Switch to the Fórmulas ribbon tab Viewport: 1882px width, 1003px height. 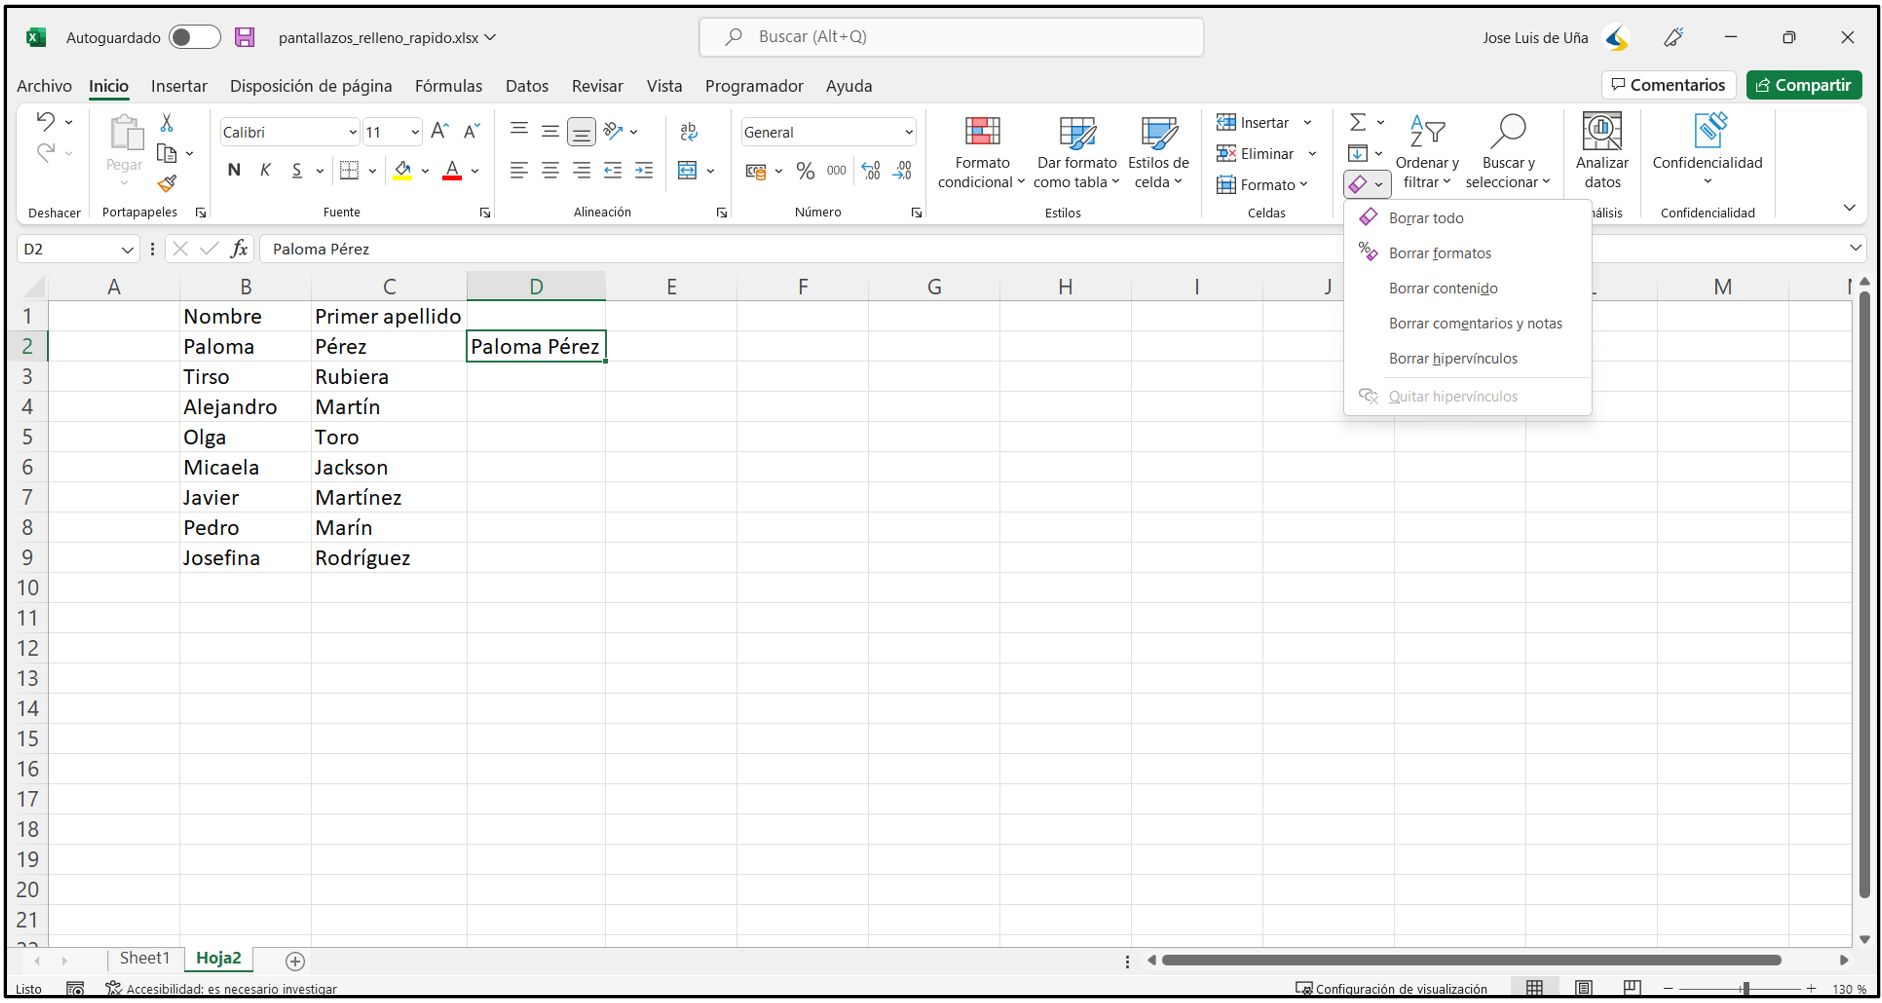click(448, 86)
